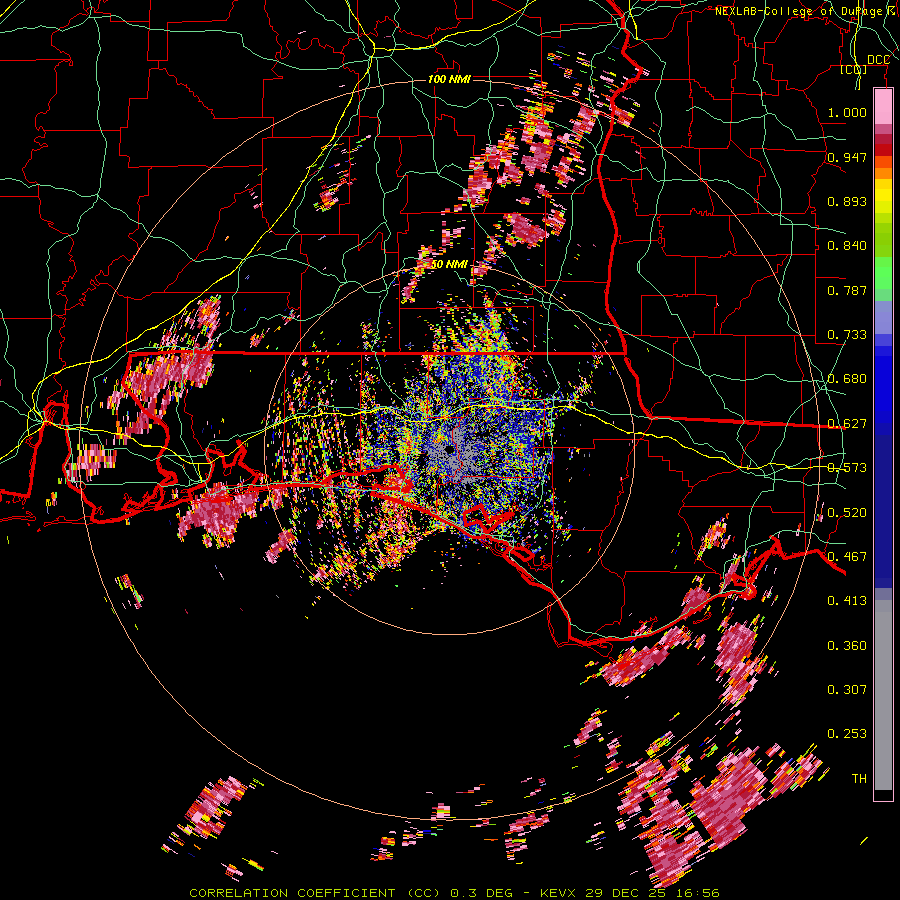Screen dimensions: 900x900
Task: Select the 0.253 legend value
Action: click(847, 734)
